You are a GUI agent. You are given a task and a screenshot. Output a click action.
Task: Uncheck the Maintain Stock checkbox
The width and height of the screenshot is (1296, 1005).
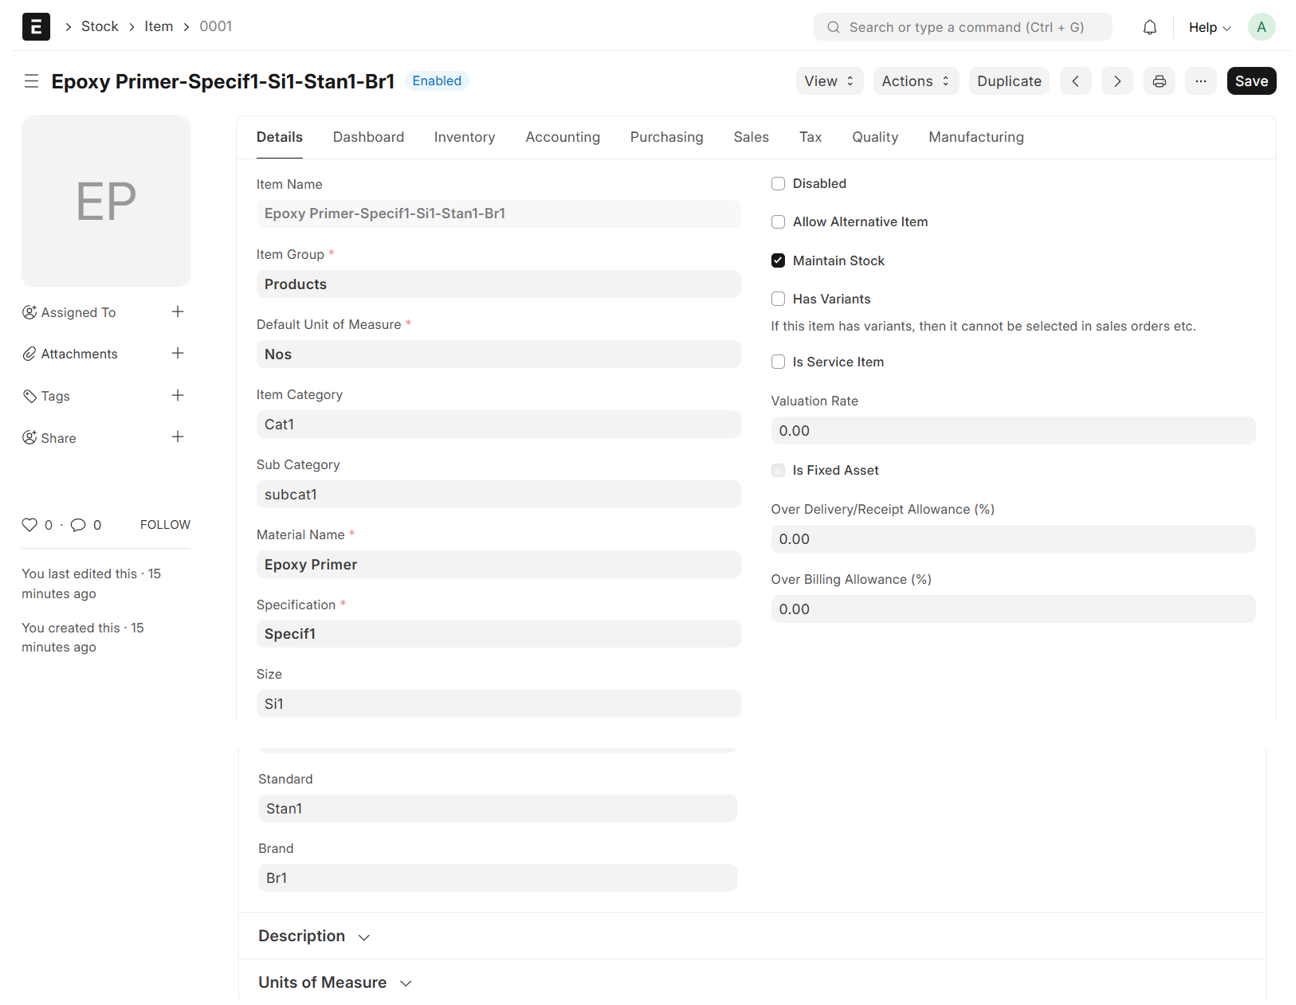(778, 261)
